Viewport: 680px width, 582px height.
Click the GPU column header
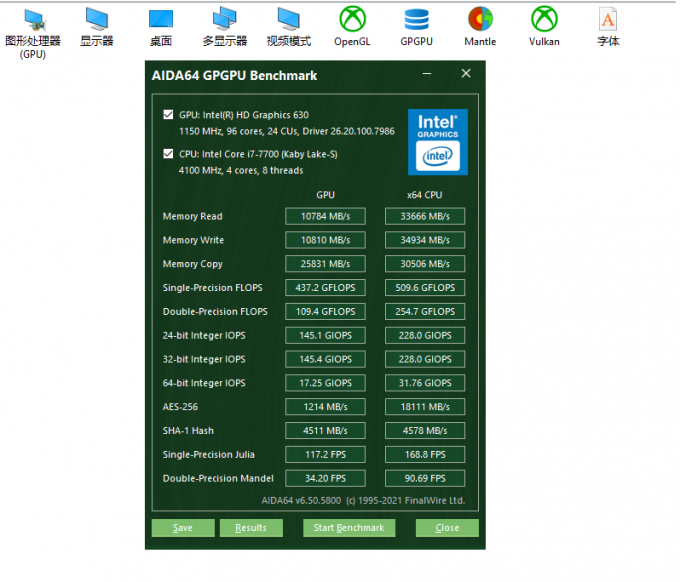325,195
